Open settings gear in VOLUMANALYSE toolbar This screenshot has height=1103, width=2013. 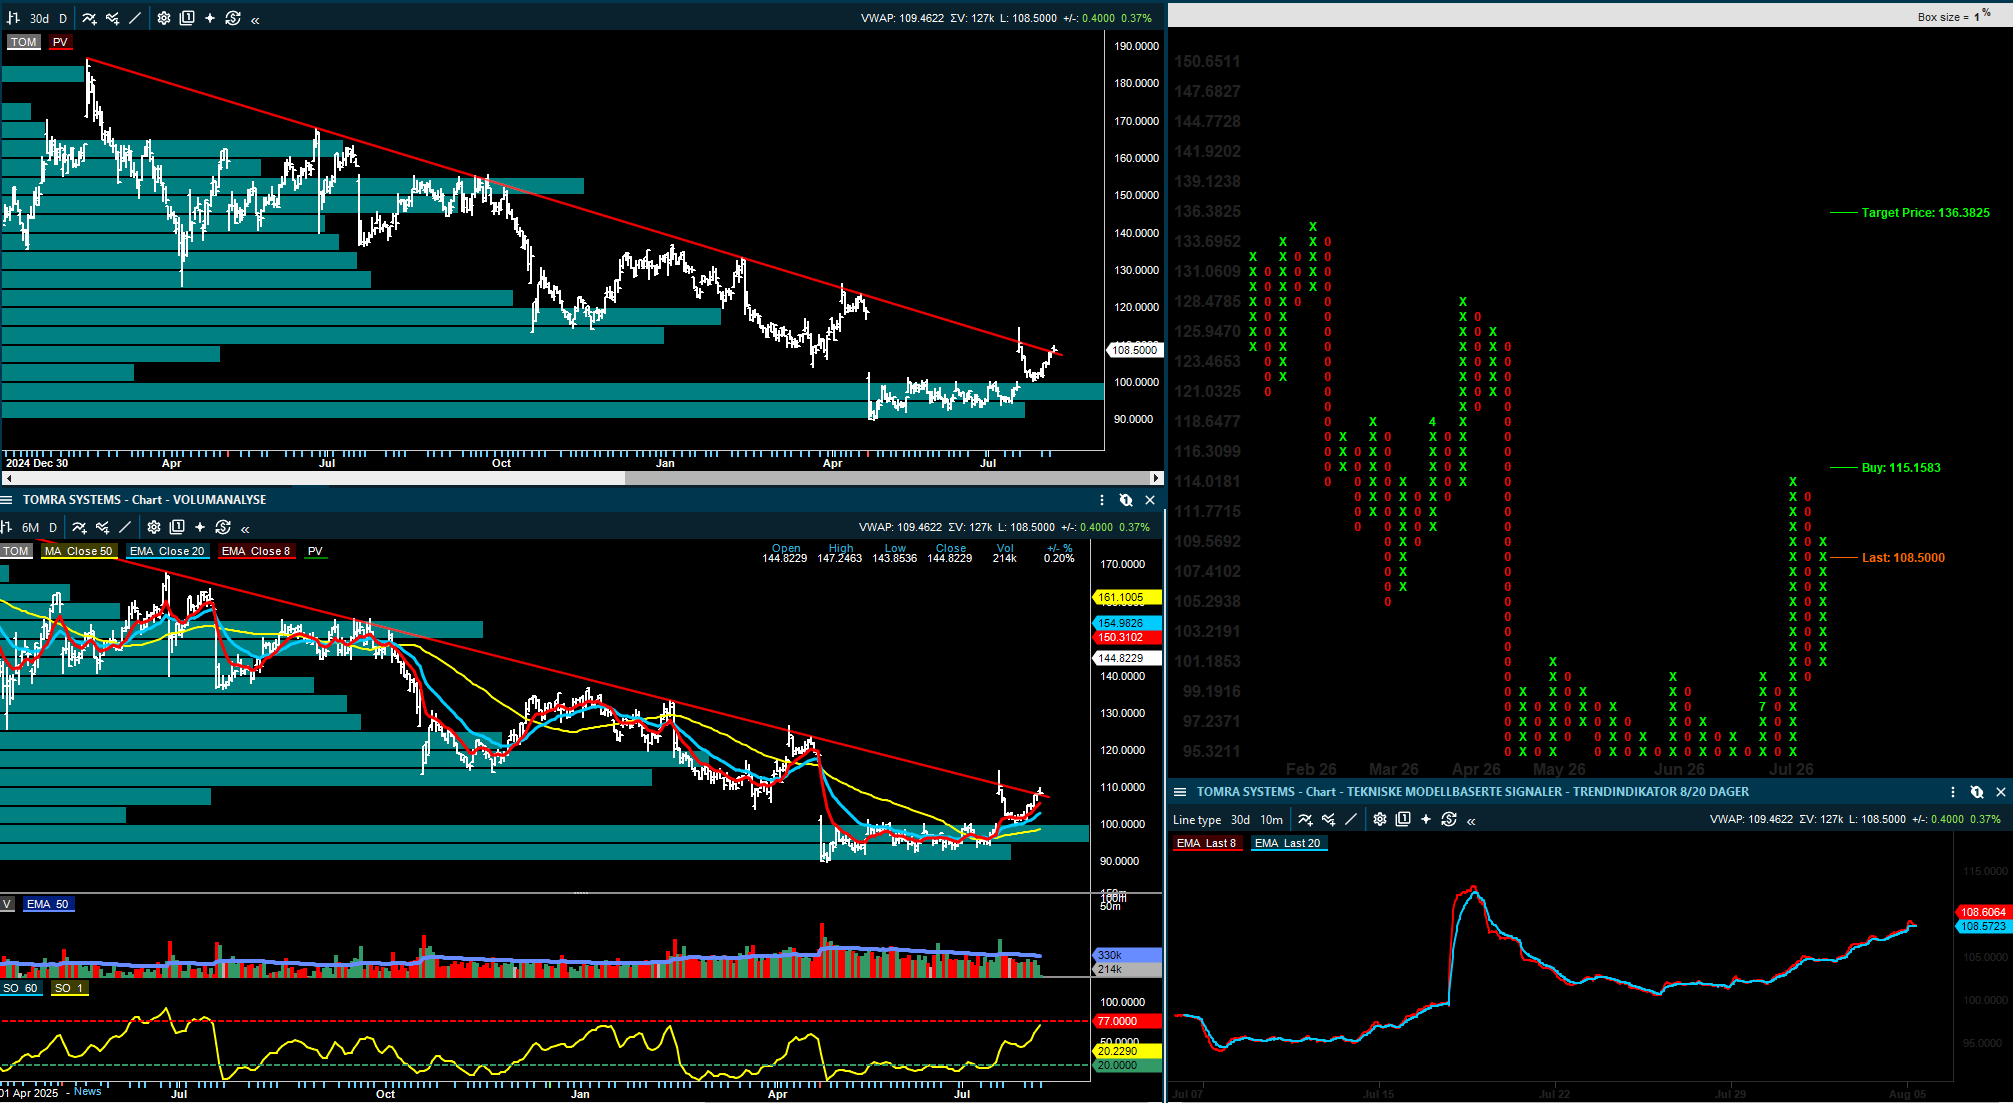click(154, 527)
